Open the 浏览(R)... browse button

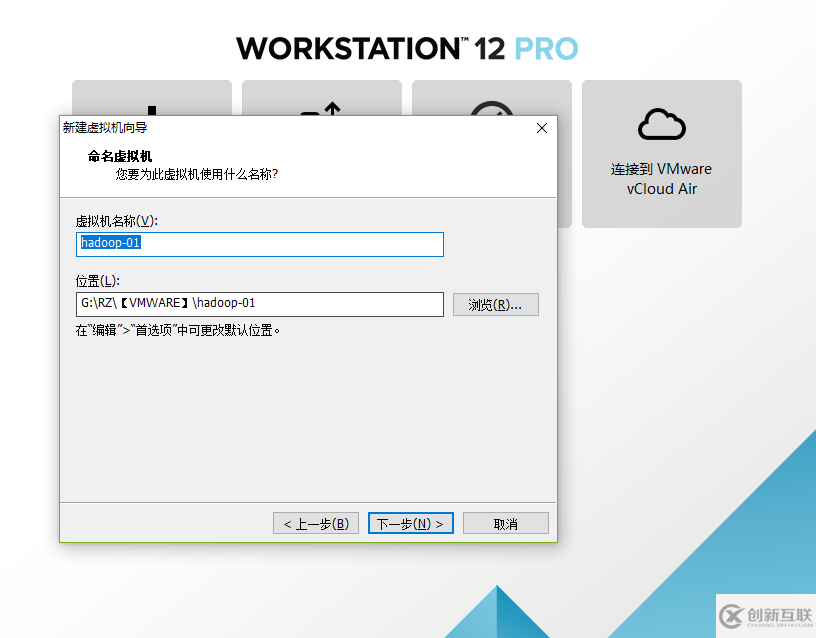495,304
